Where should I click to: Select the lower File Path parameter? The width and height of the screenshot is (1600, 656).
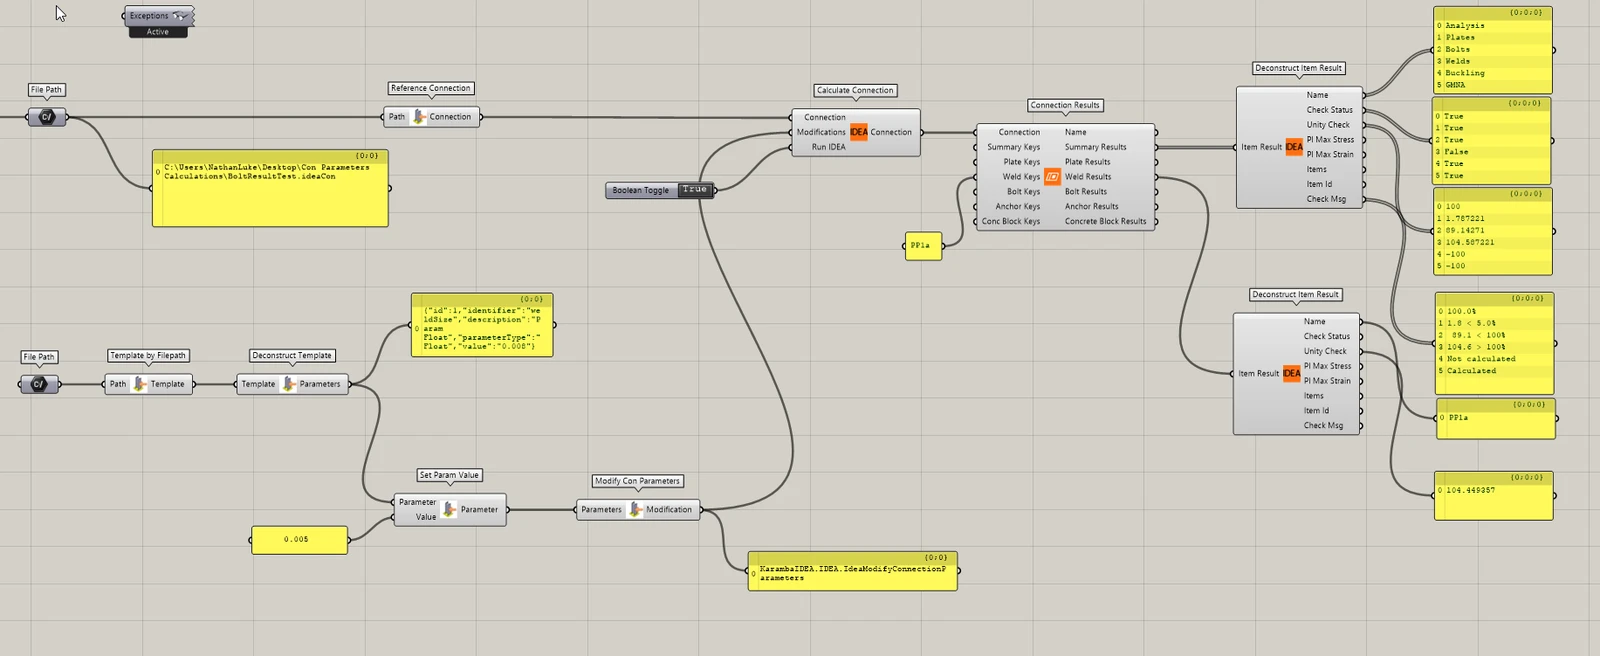tap(39, 384)
